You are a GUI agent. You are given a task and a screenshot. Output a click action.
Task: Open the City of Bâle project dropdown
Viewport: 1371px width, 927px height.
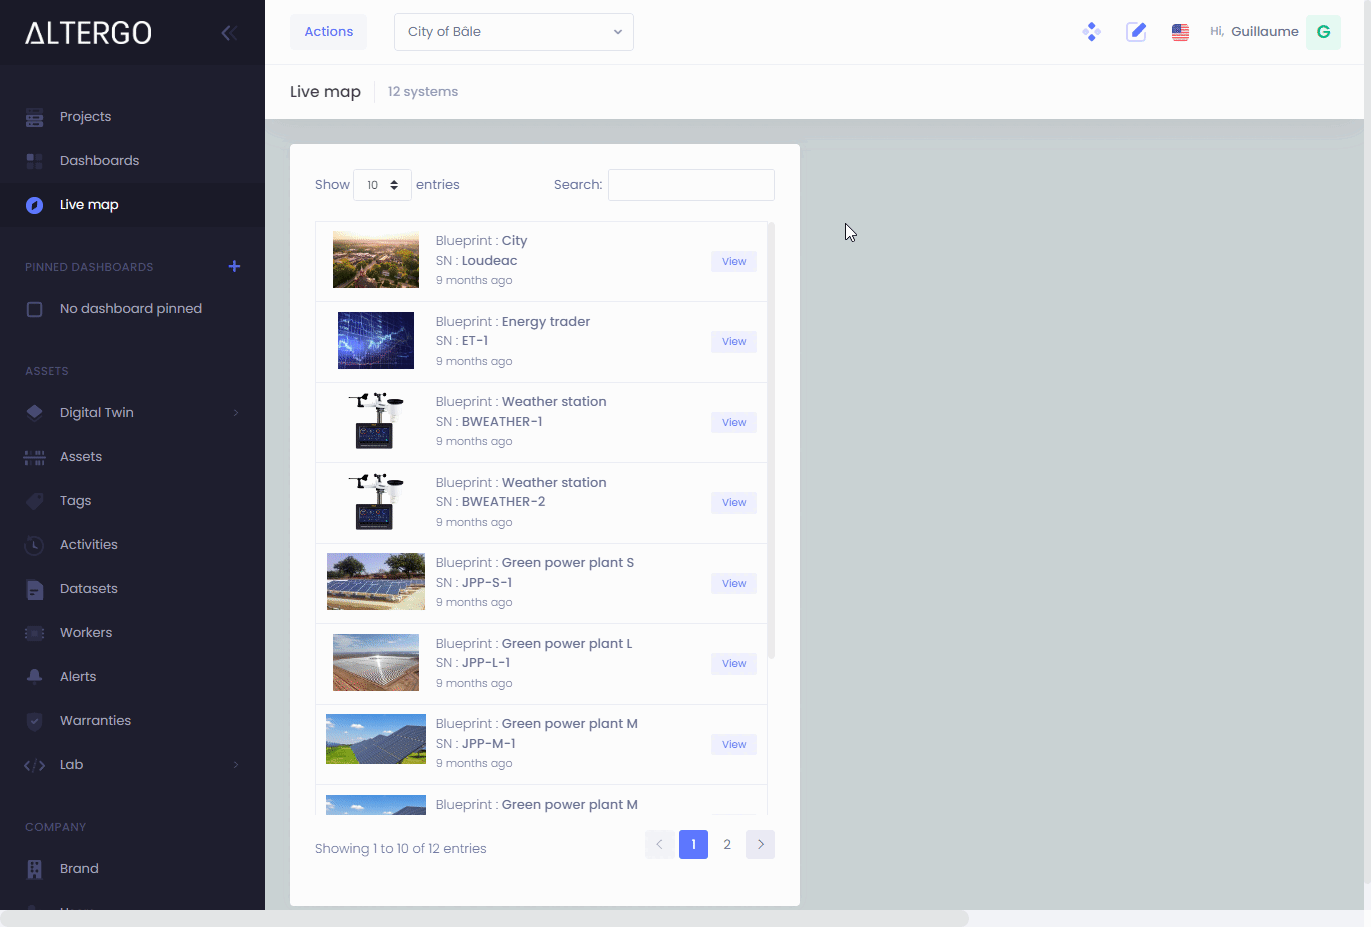[x=513, y=31]
